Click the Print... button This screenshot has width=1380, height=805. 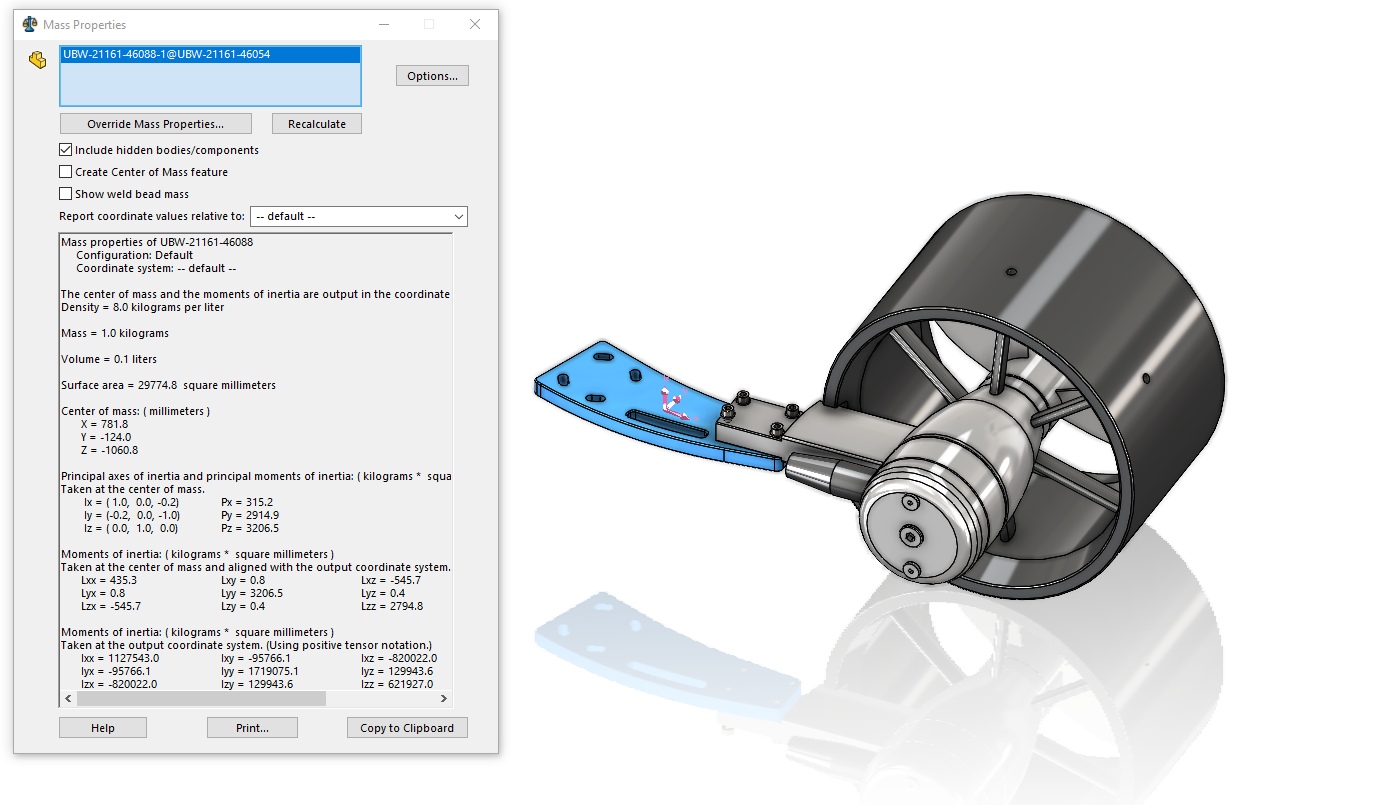252,728
